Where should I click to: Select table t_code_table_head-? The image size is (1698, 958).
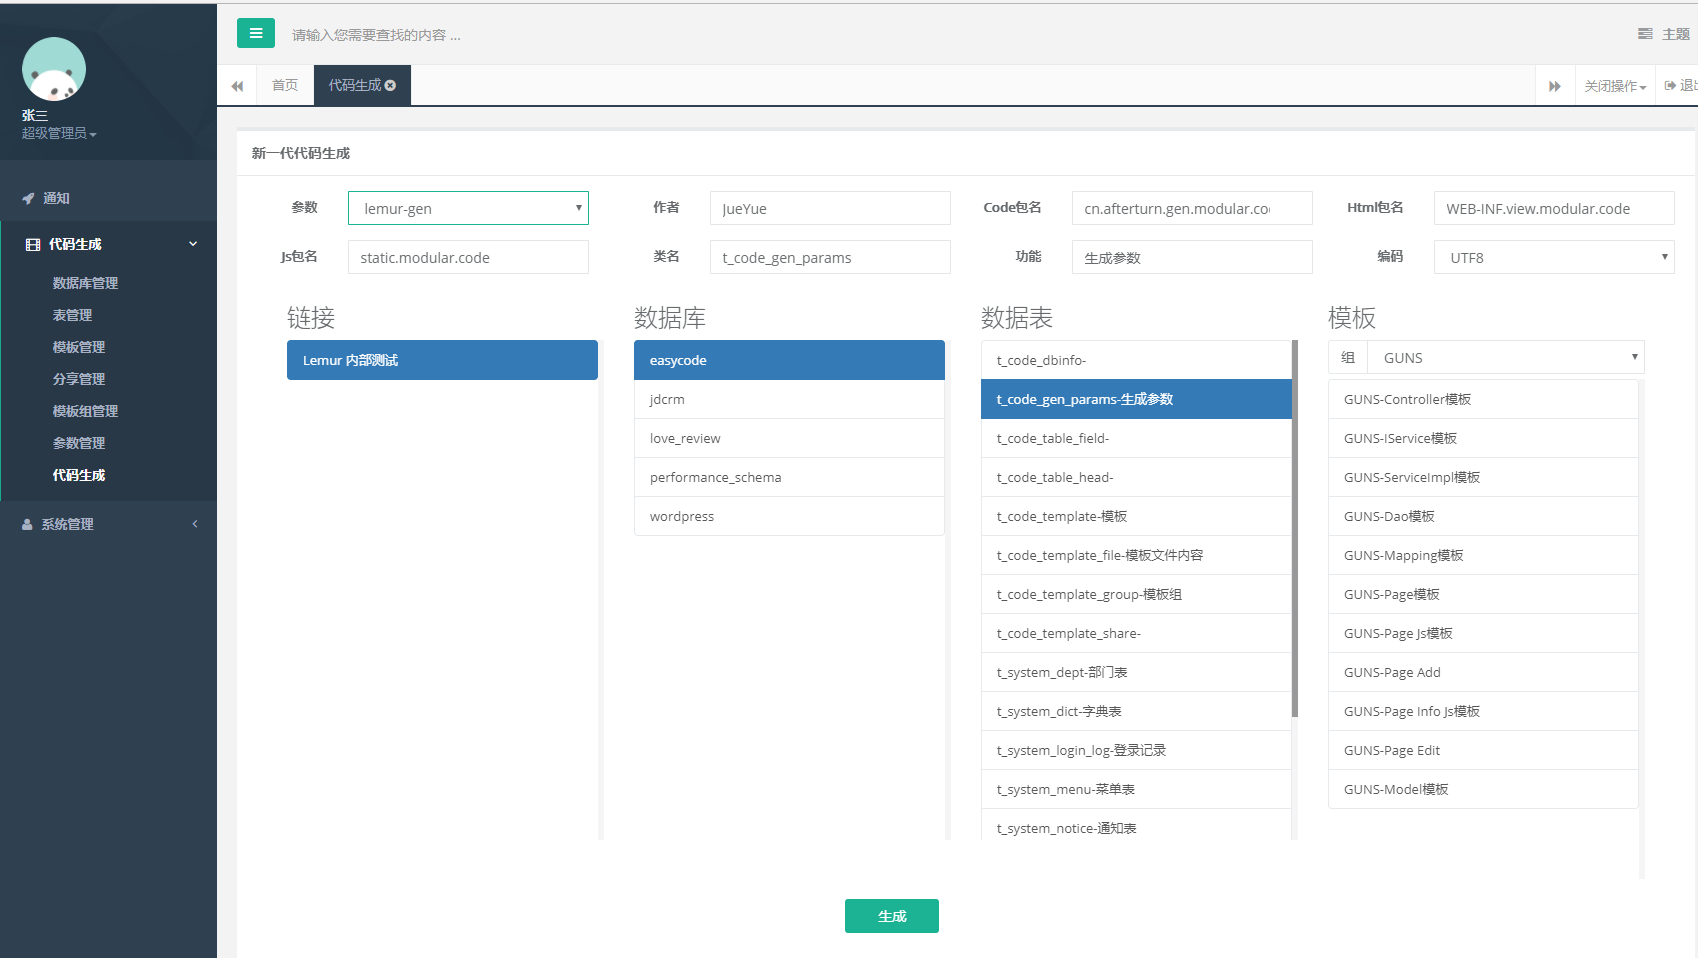coord(1136,477)
